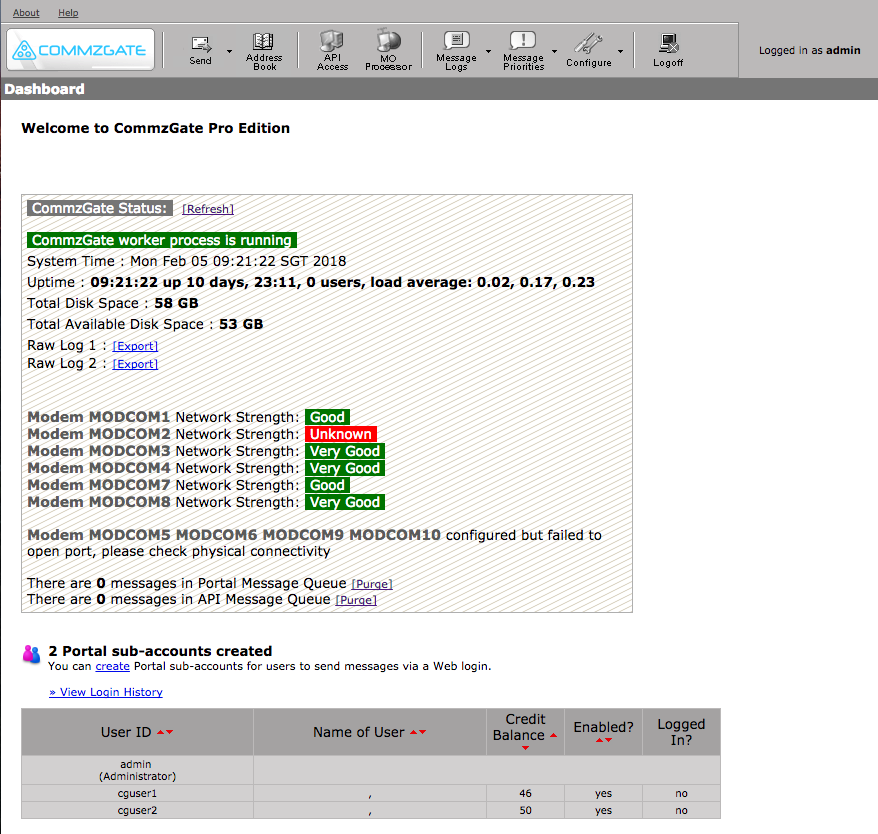Export Raw Log 1
Viewport: 878px width, 834px height.
[135, 346]
